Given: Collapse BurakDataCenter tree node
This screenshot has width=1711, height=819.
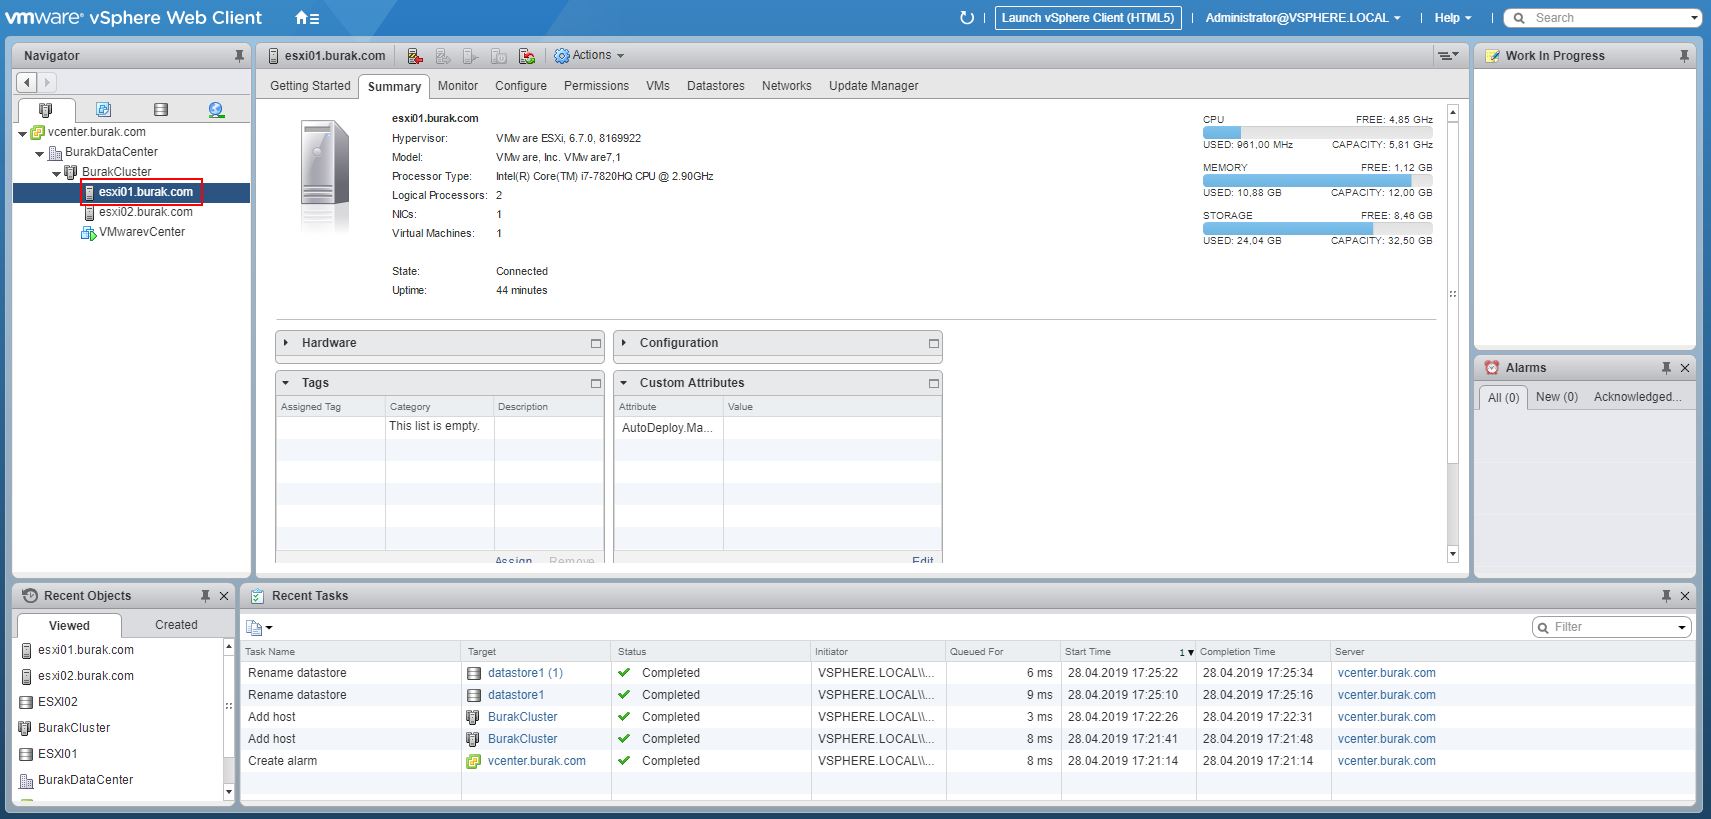Looking at the screenshot, I should (x=40, y=153).
